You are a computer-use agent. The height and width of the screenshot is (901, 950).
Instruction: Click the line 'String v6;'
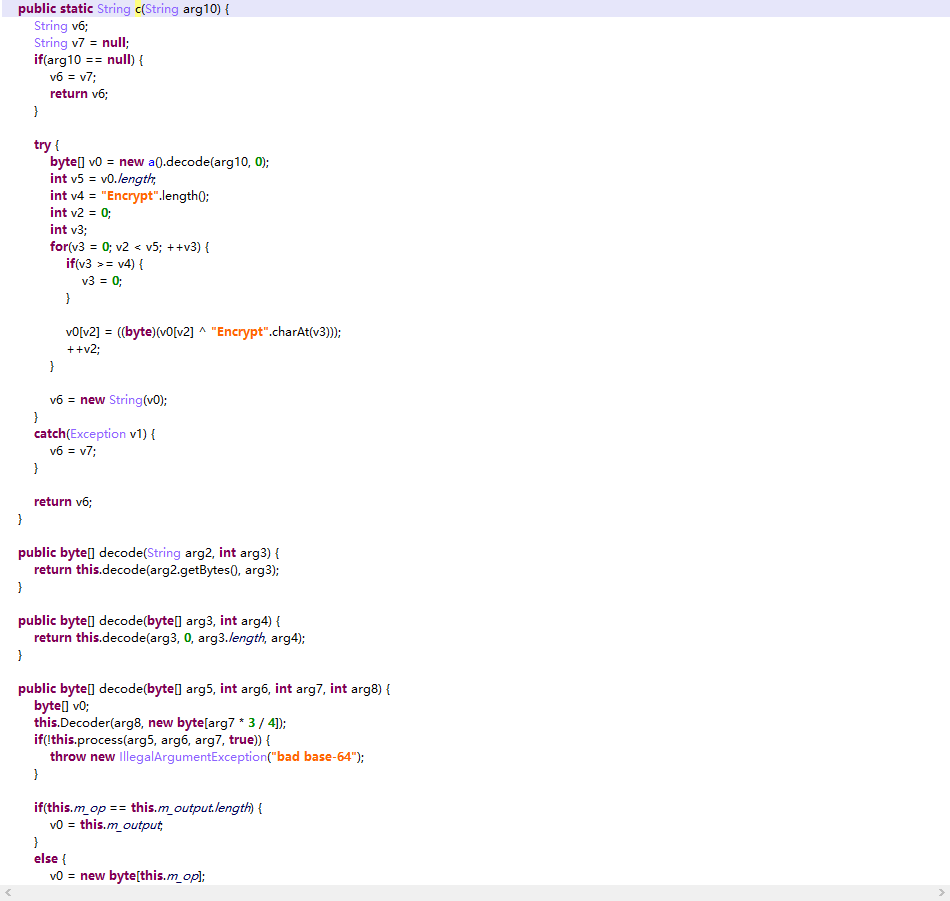(61, 26)
